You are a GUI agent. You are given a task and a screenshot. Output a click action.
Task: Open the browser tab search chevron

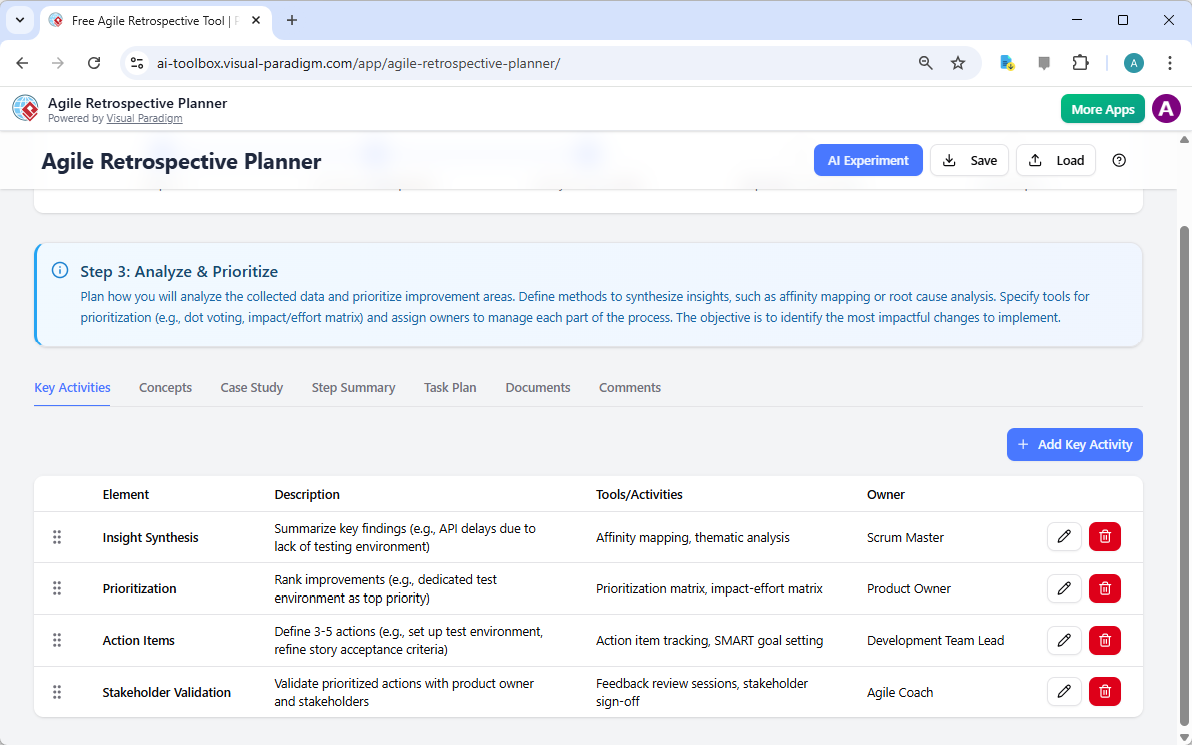19,20
